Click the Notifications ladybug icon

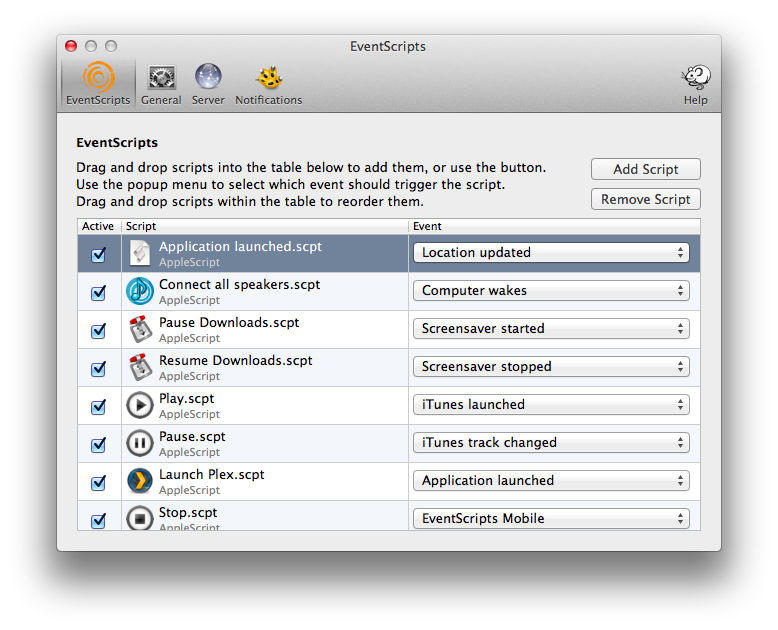(268, 79)
